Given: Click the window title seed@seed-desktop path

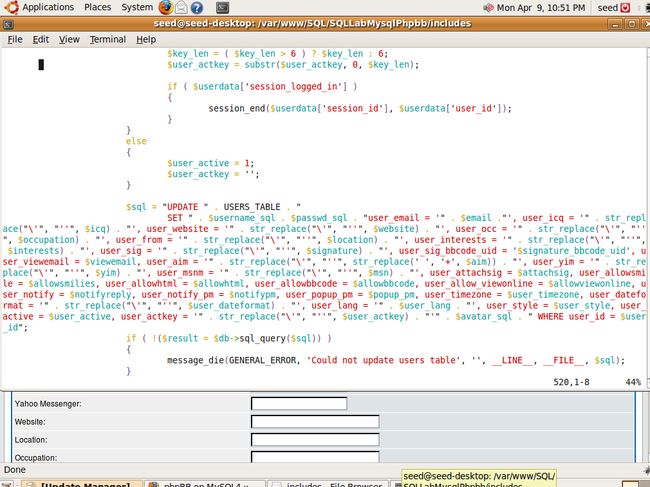Looking at the screenshot, I should [x=312, y=23].
